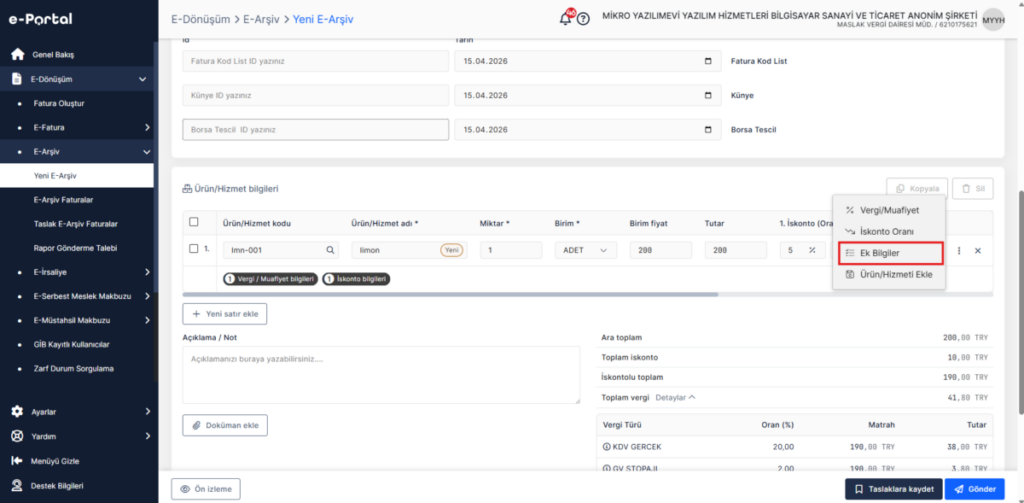The height and width of the screenshot is (503, 1024).
Task: Collapse the E-Arşiv submenu
Action: click(x=146, y=152)
